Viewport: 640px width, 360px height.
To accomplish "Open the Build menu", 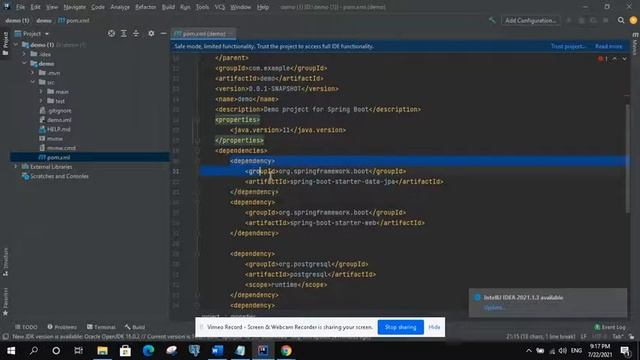I will tap(168, 7).
